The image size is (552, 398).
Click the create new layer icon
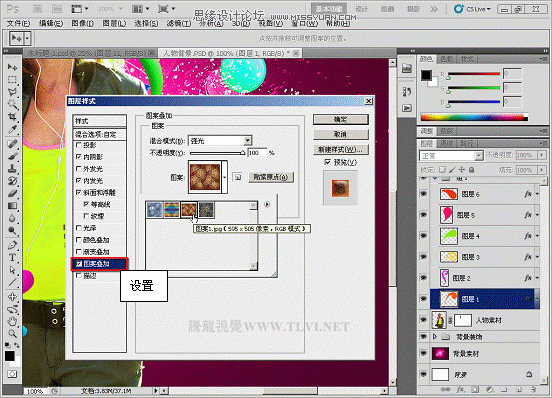click(x=519, y=390)
